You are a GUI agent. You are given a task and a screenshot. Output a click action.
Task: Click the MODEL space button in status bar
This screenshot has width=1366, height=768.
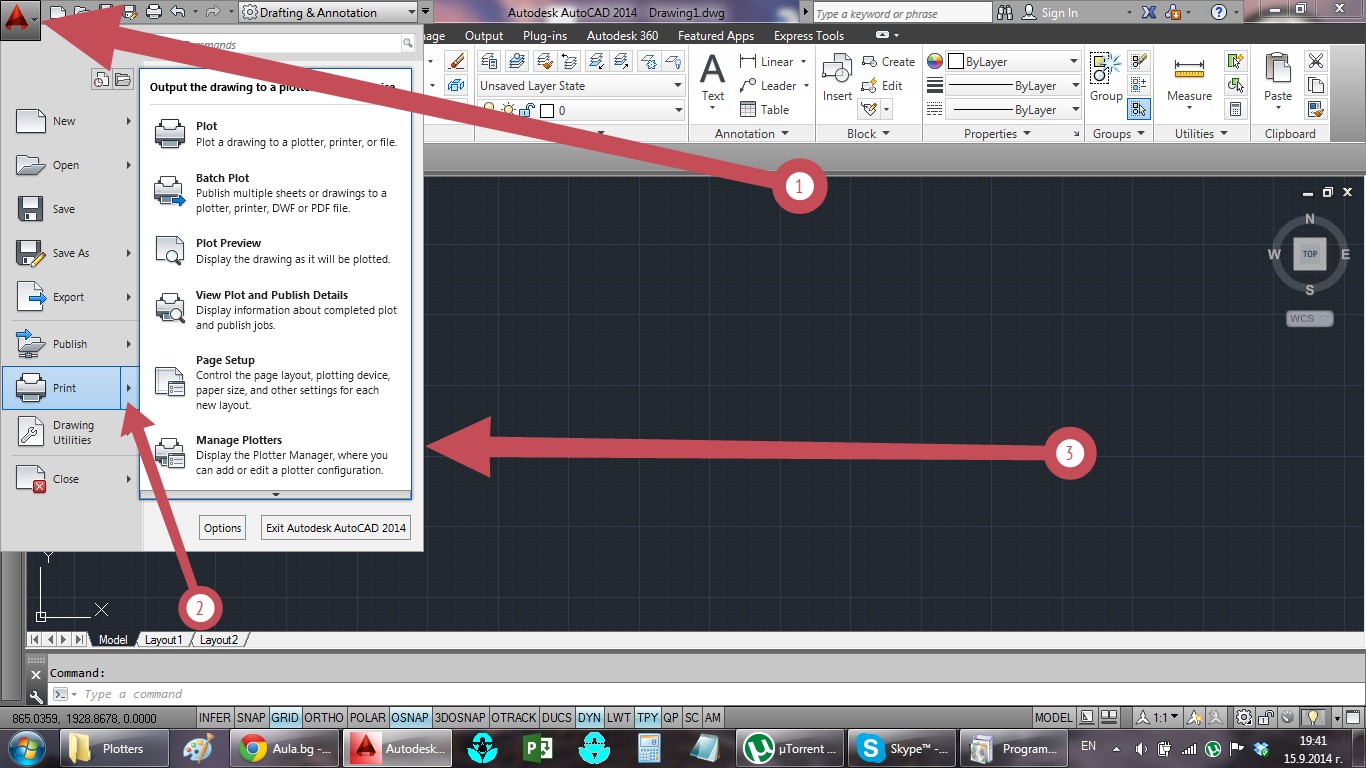(1054, 718)
